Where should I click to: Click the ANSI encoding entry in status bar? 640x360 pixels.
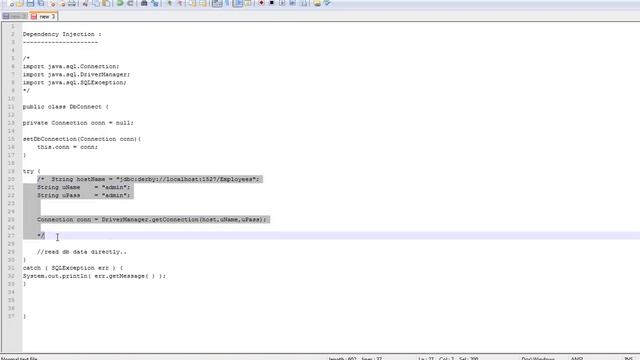coord(577,358)
